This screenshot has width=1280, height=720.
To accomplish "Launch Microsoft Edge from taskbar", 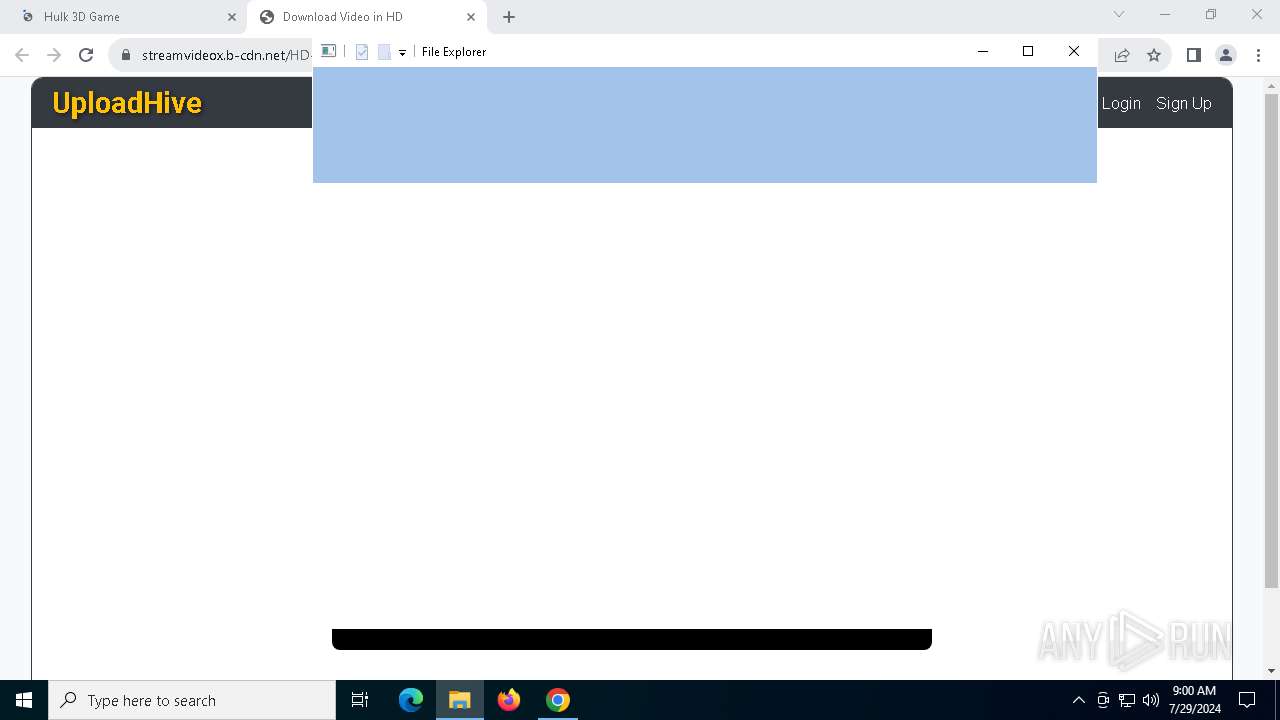I will [411, 700].
